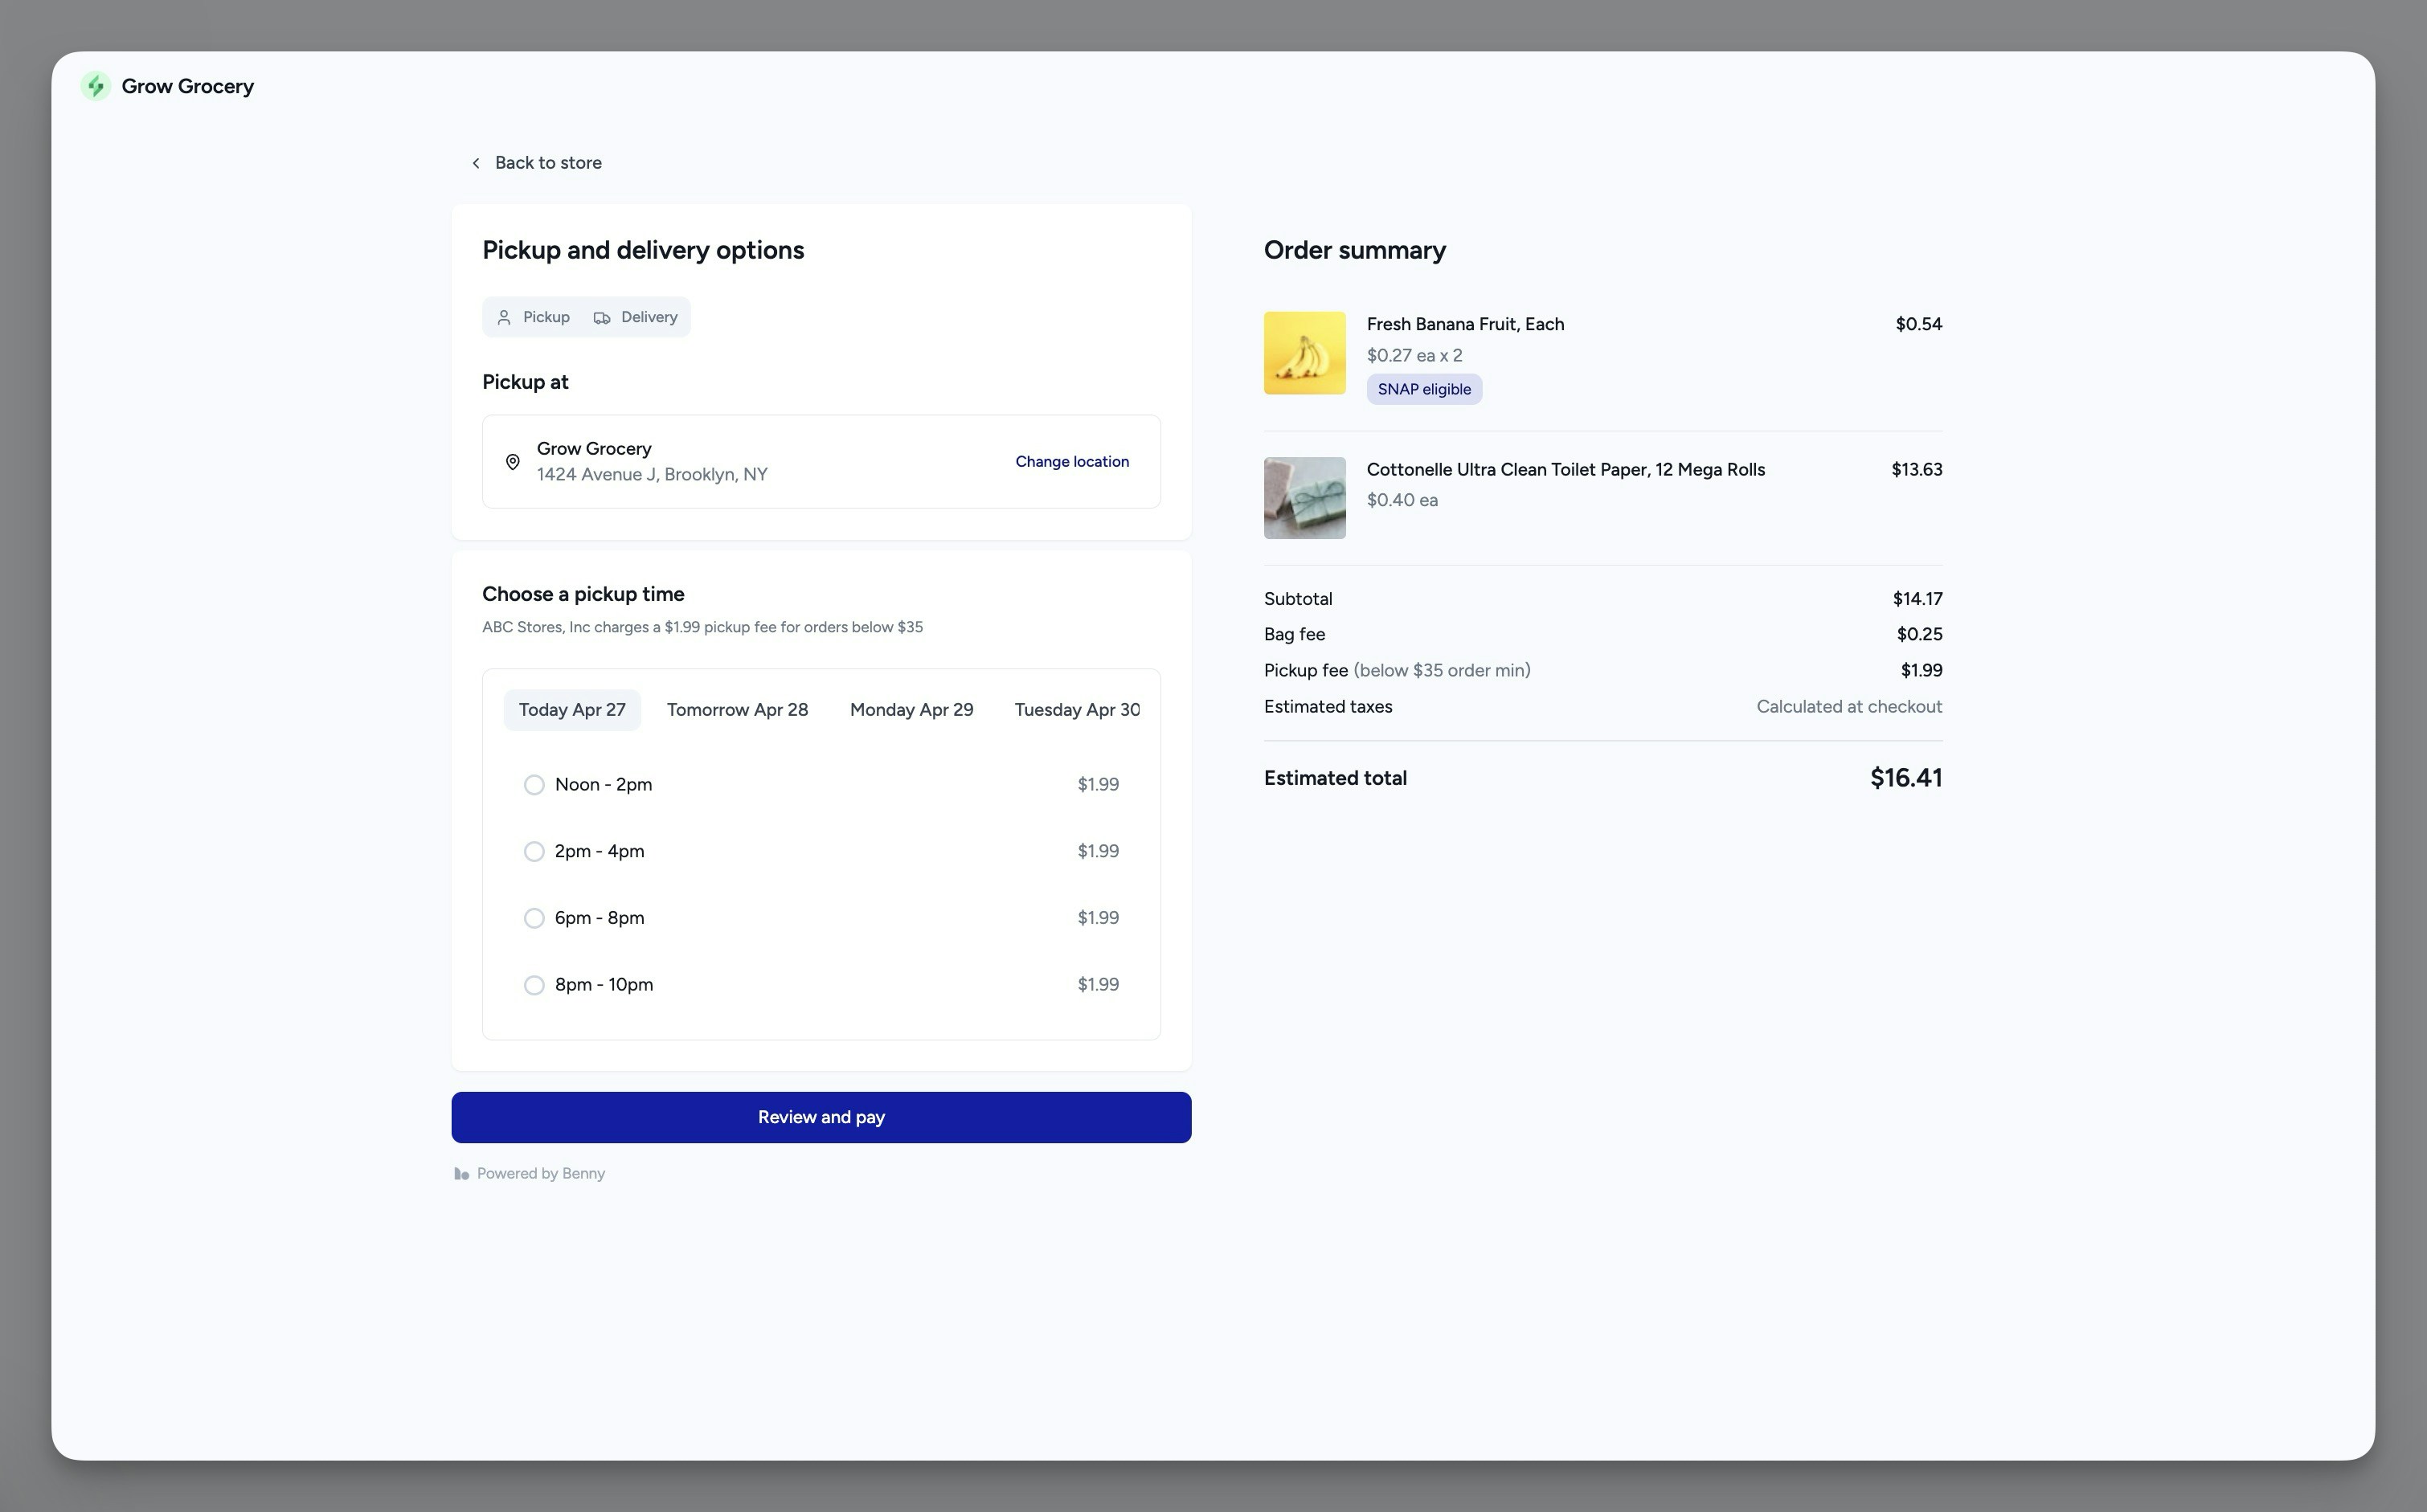Screen dimensions: 2427x1512
Task: Click the map pin location icon
Action: (513, 462)
